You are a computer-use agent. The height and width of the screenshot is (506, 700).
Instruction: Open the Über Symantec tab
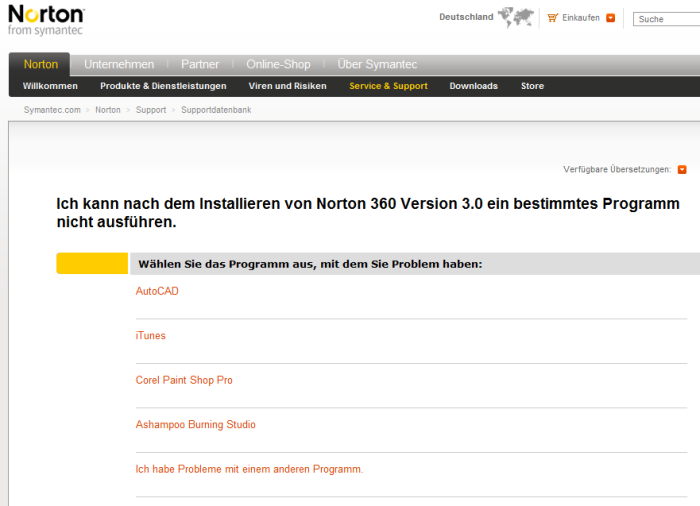[x=377, y=64]
